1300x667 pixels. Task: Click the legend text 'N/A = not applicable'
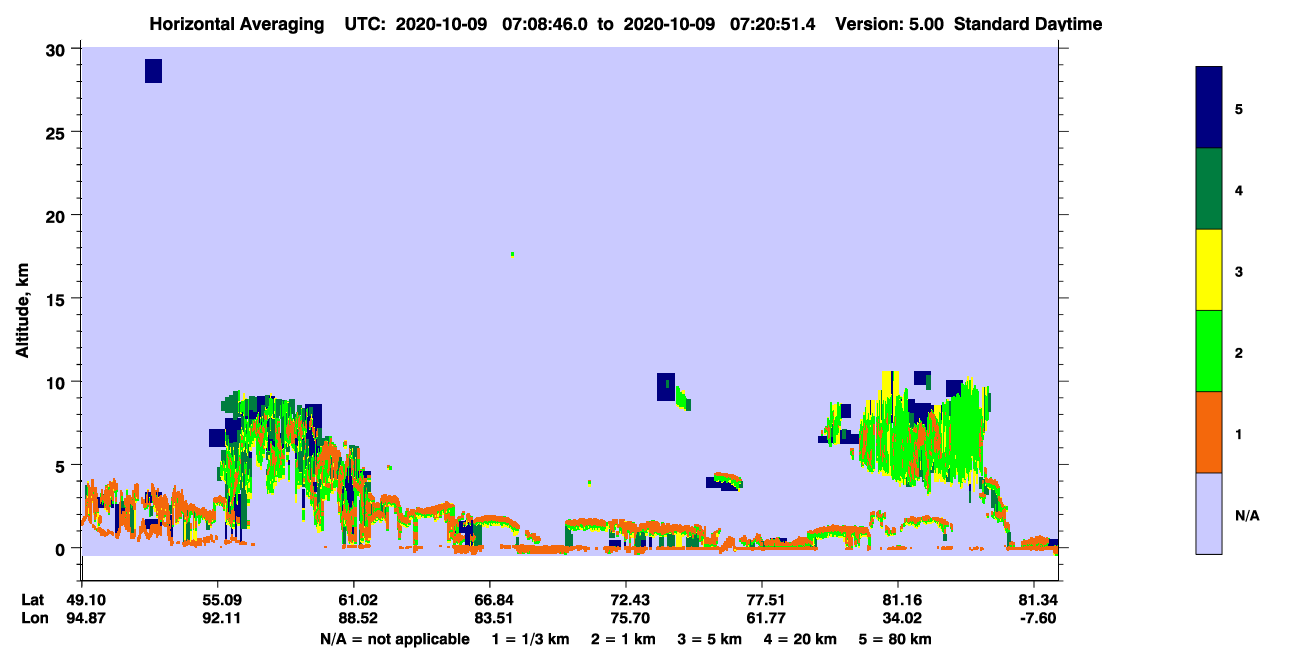pyautogui.click(x=394, y=639)
